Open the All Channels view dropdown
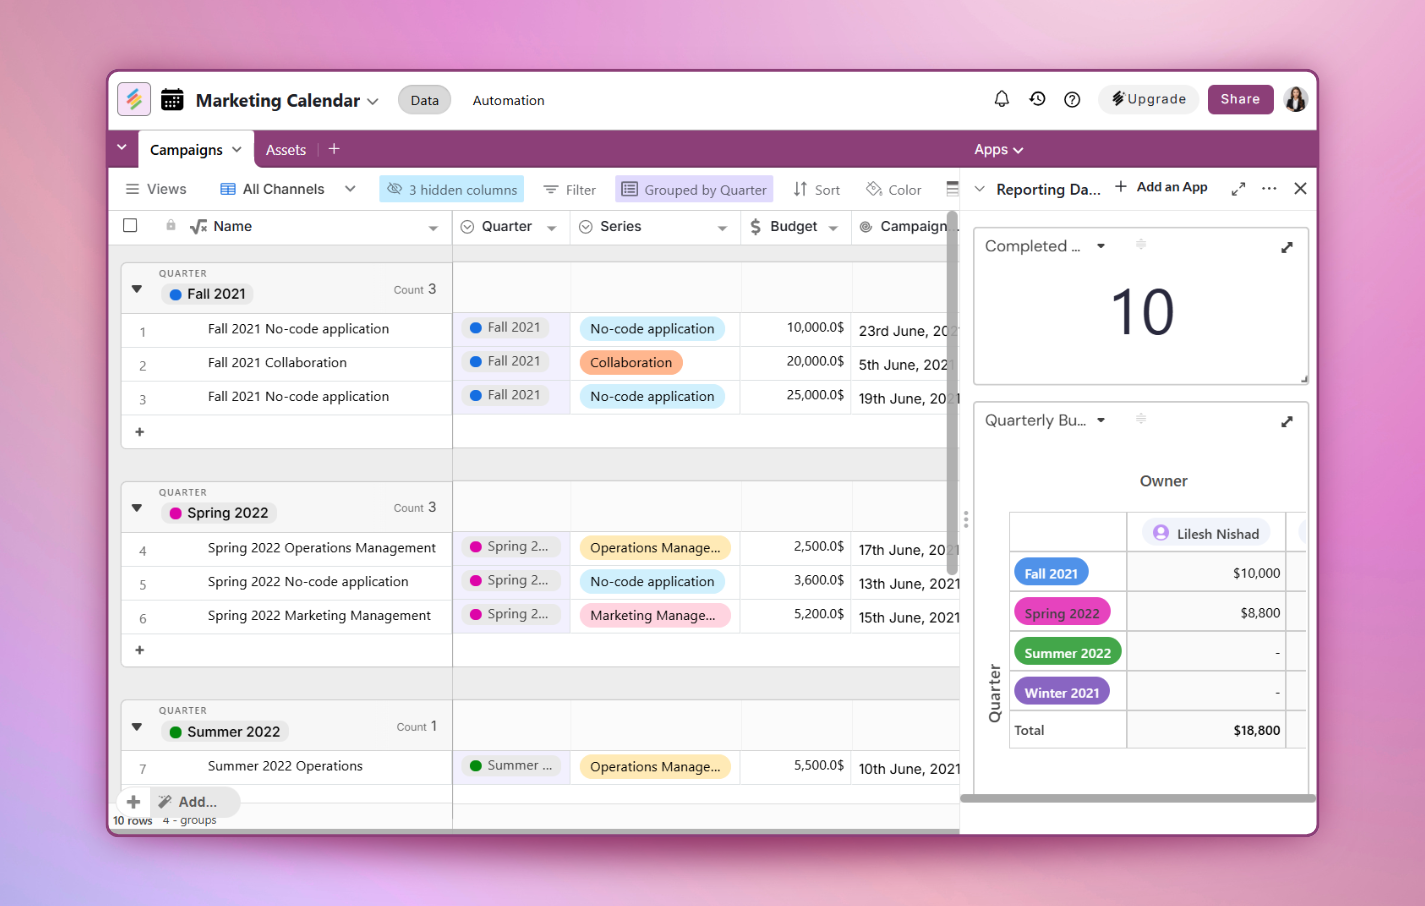This screenshot has height=906, width=1425. pos(350,189)
